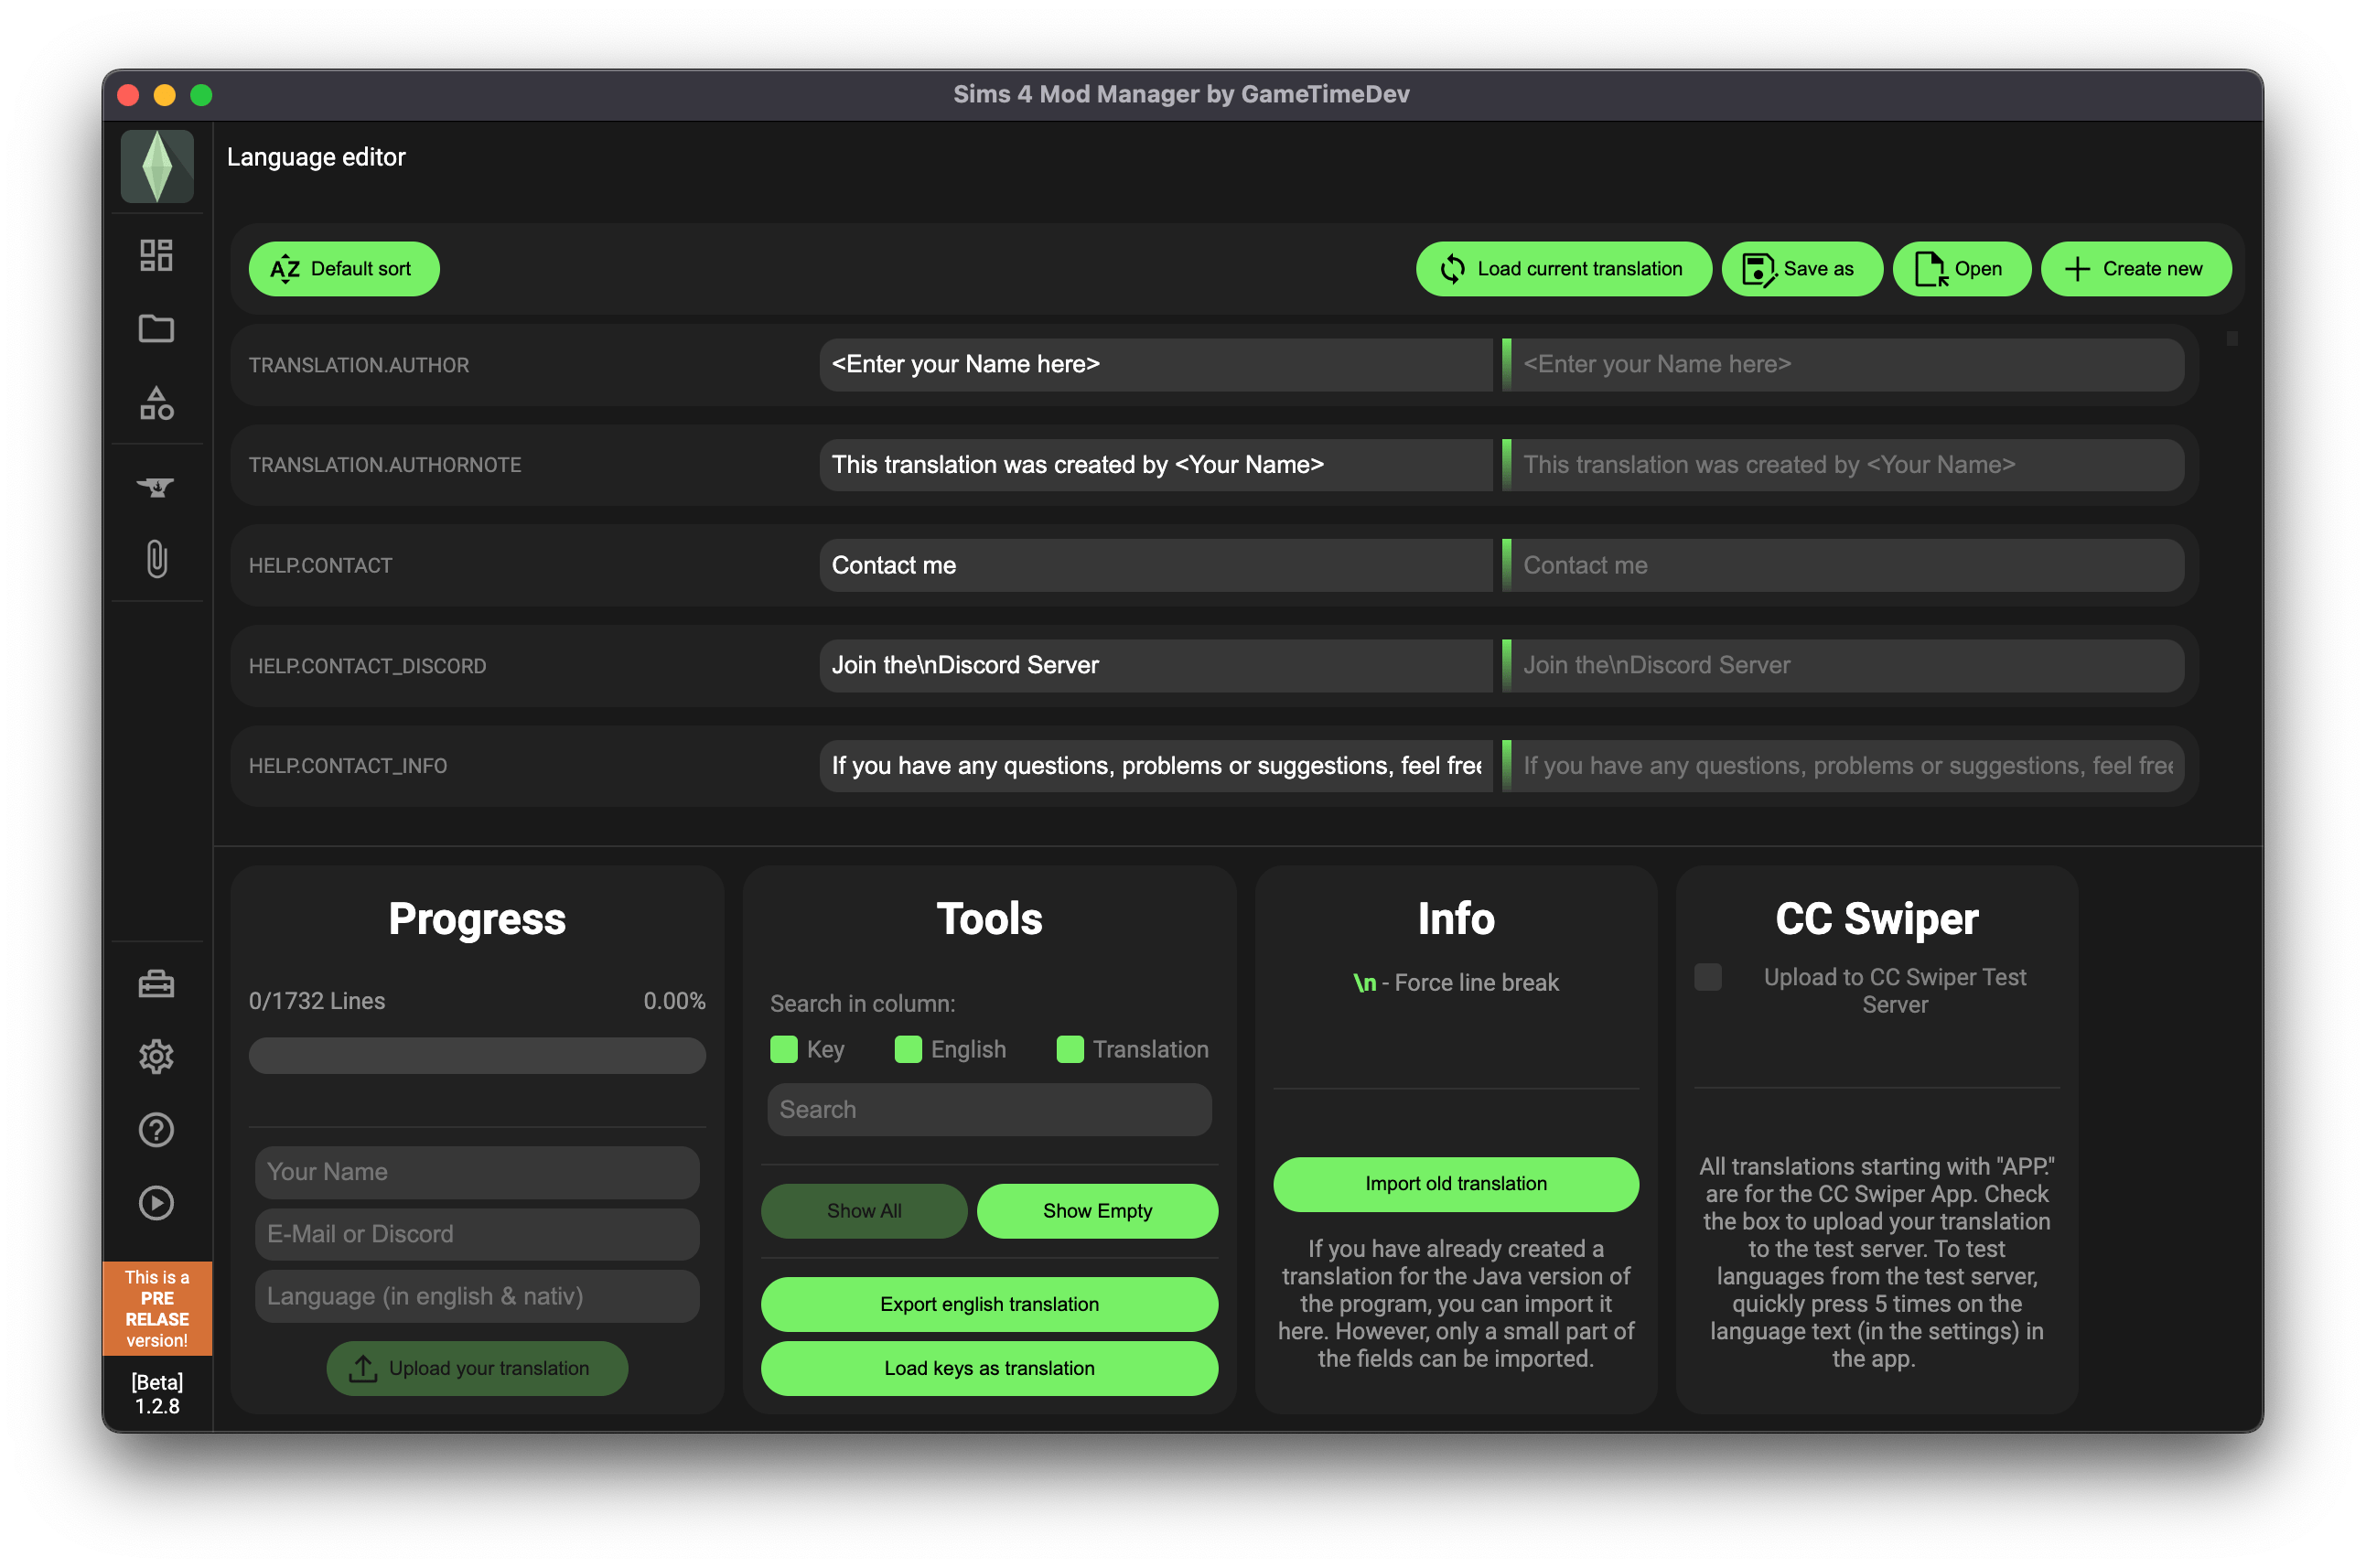The width and height of the screenshot is (2366, 1568).
Task: Click the '\n - Force line break' info text
Action: [1455, 983]
